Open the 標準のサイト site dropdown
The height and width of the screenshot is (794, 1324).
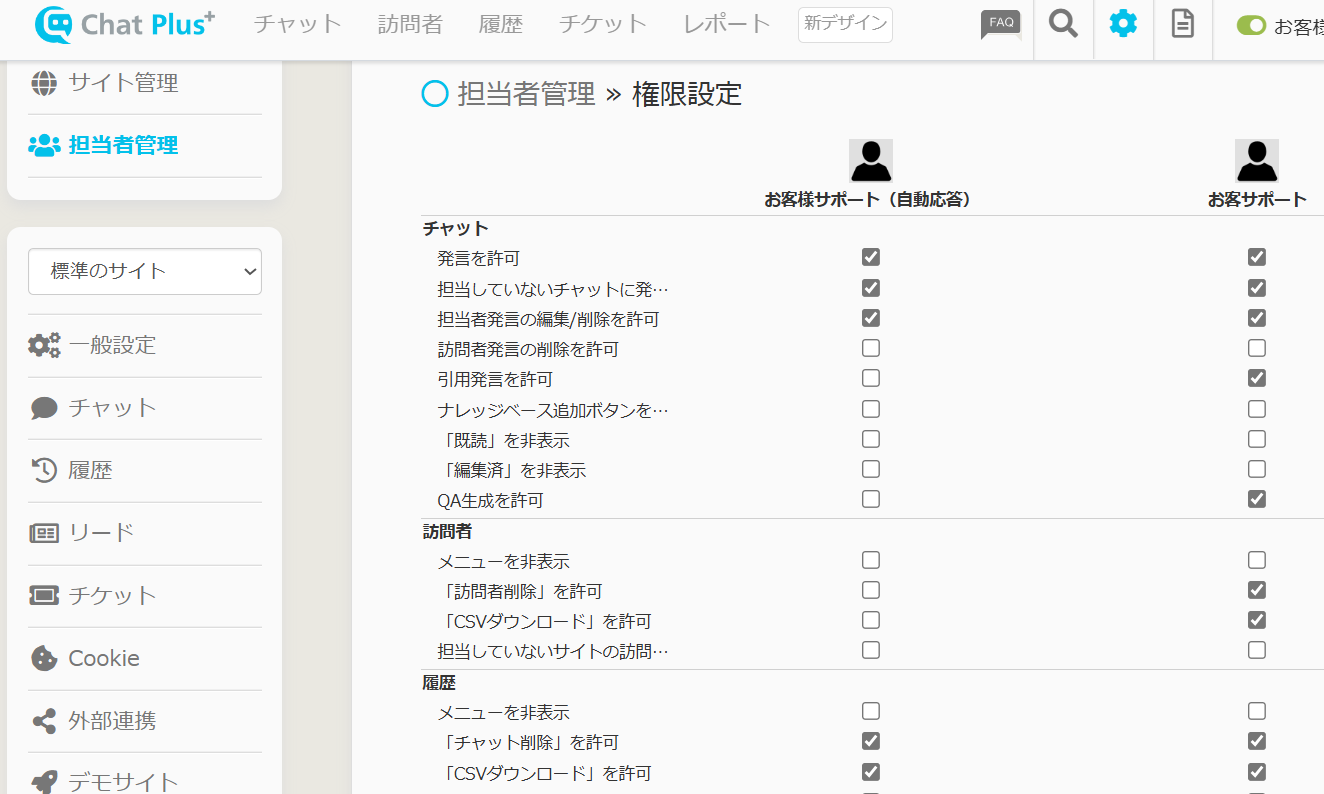click(x=145, y=271)
